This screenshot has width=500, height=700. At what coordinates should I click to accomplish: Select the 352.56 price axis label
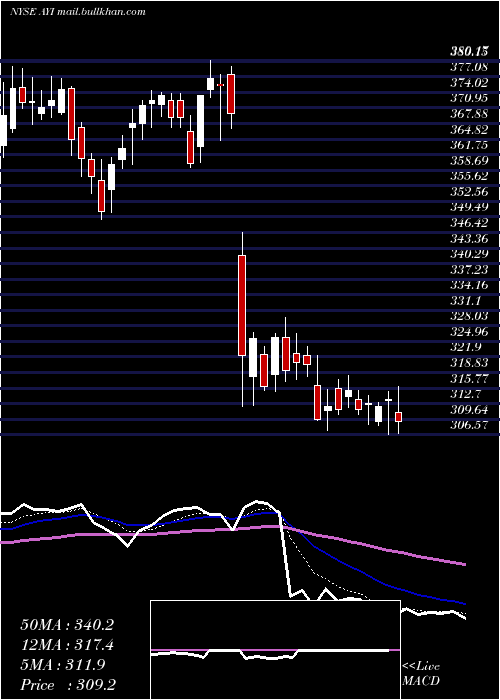469,192
